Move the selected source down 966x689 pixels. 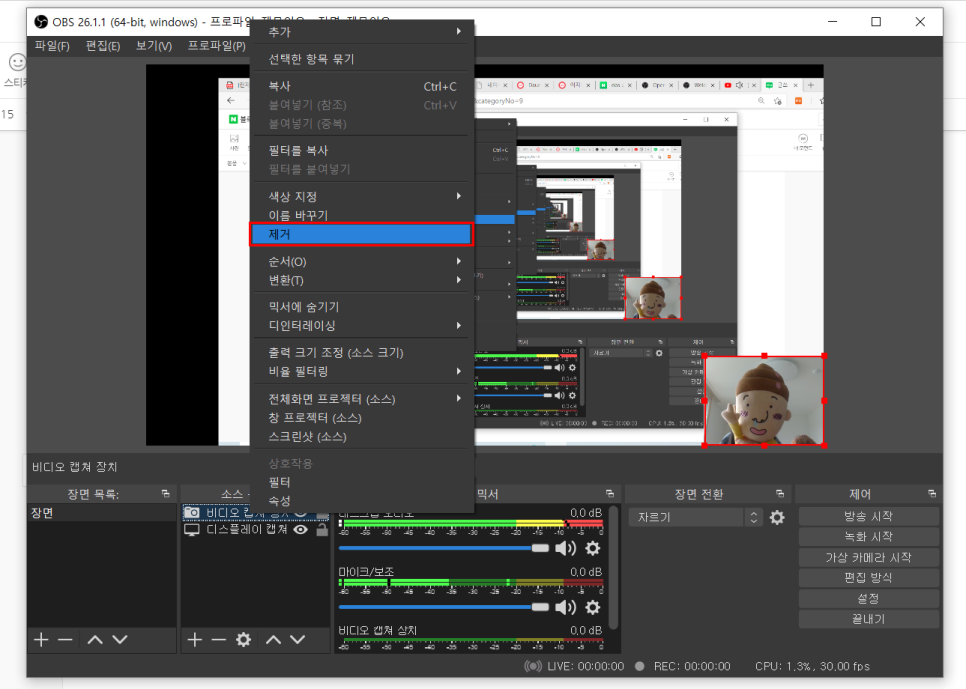pos(298,640)
